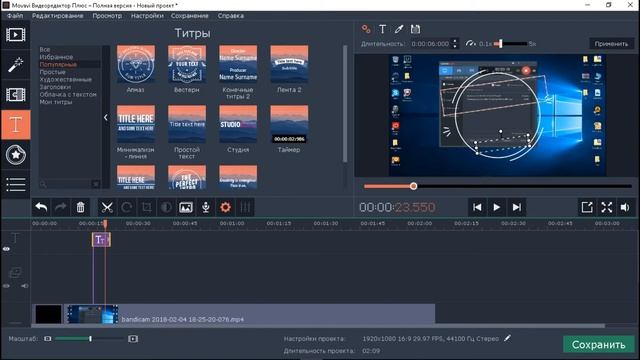
Task: Skip to previous frame button
Action: (x=477, y=207)
